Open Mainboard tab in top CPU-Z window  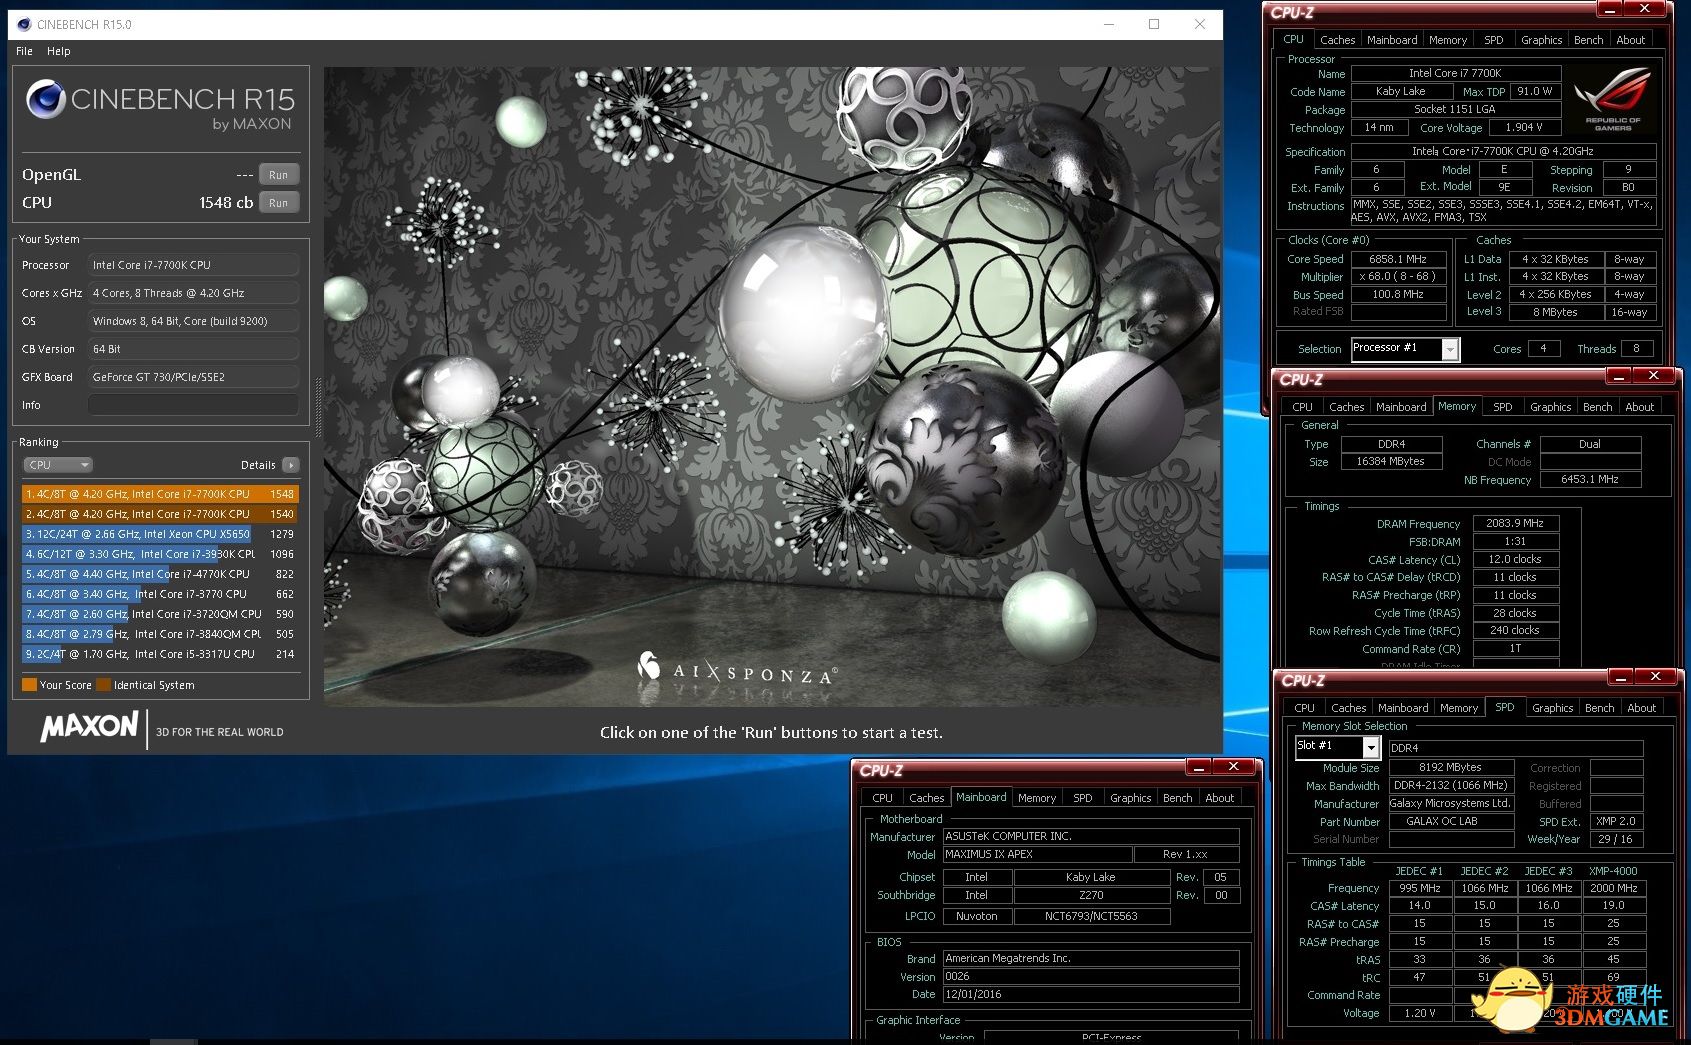click(x=1392, y=40)
